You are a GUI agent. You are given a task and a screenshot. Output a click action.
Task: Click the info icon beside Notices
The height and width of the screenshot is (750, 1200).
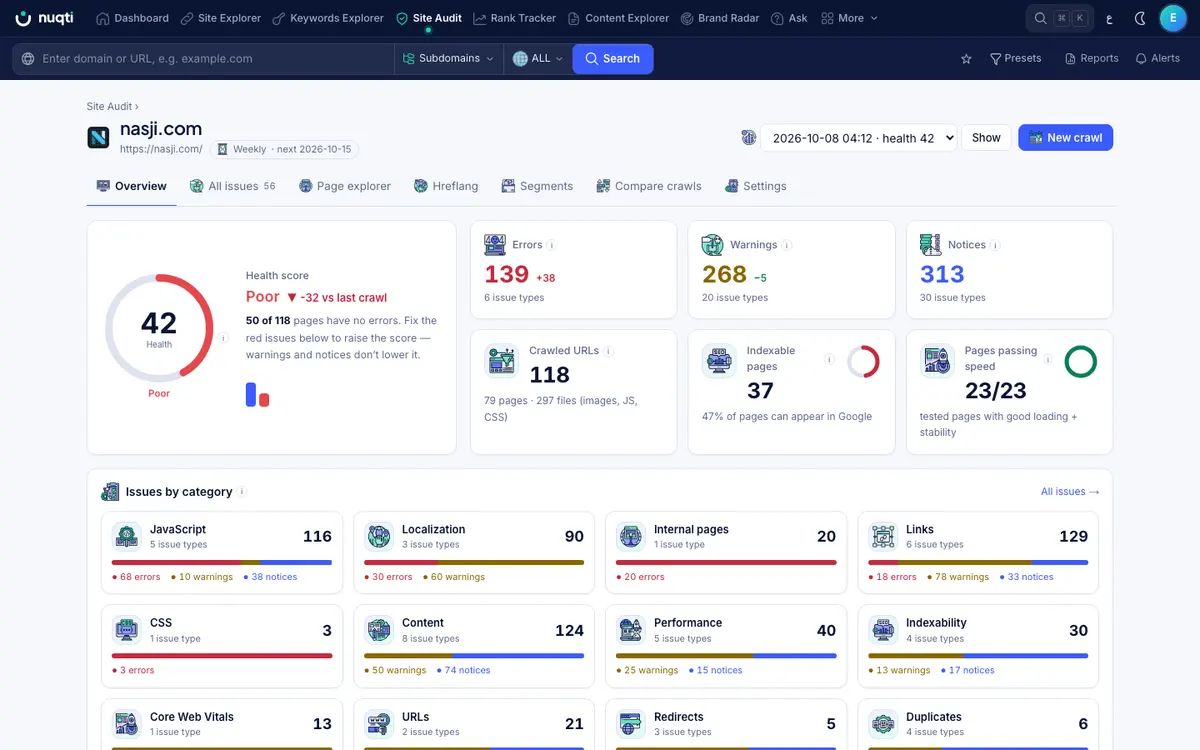pos(996,245)
